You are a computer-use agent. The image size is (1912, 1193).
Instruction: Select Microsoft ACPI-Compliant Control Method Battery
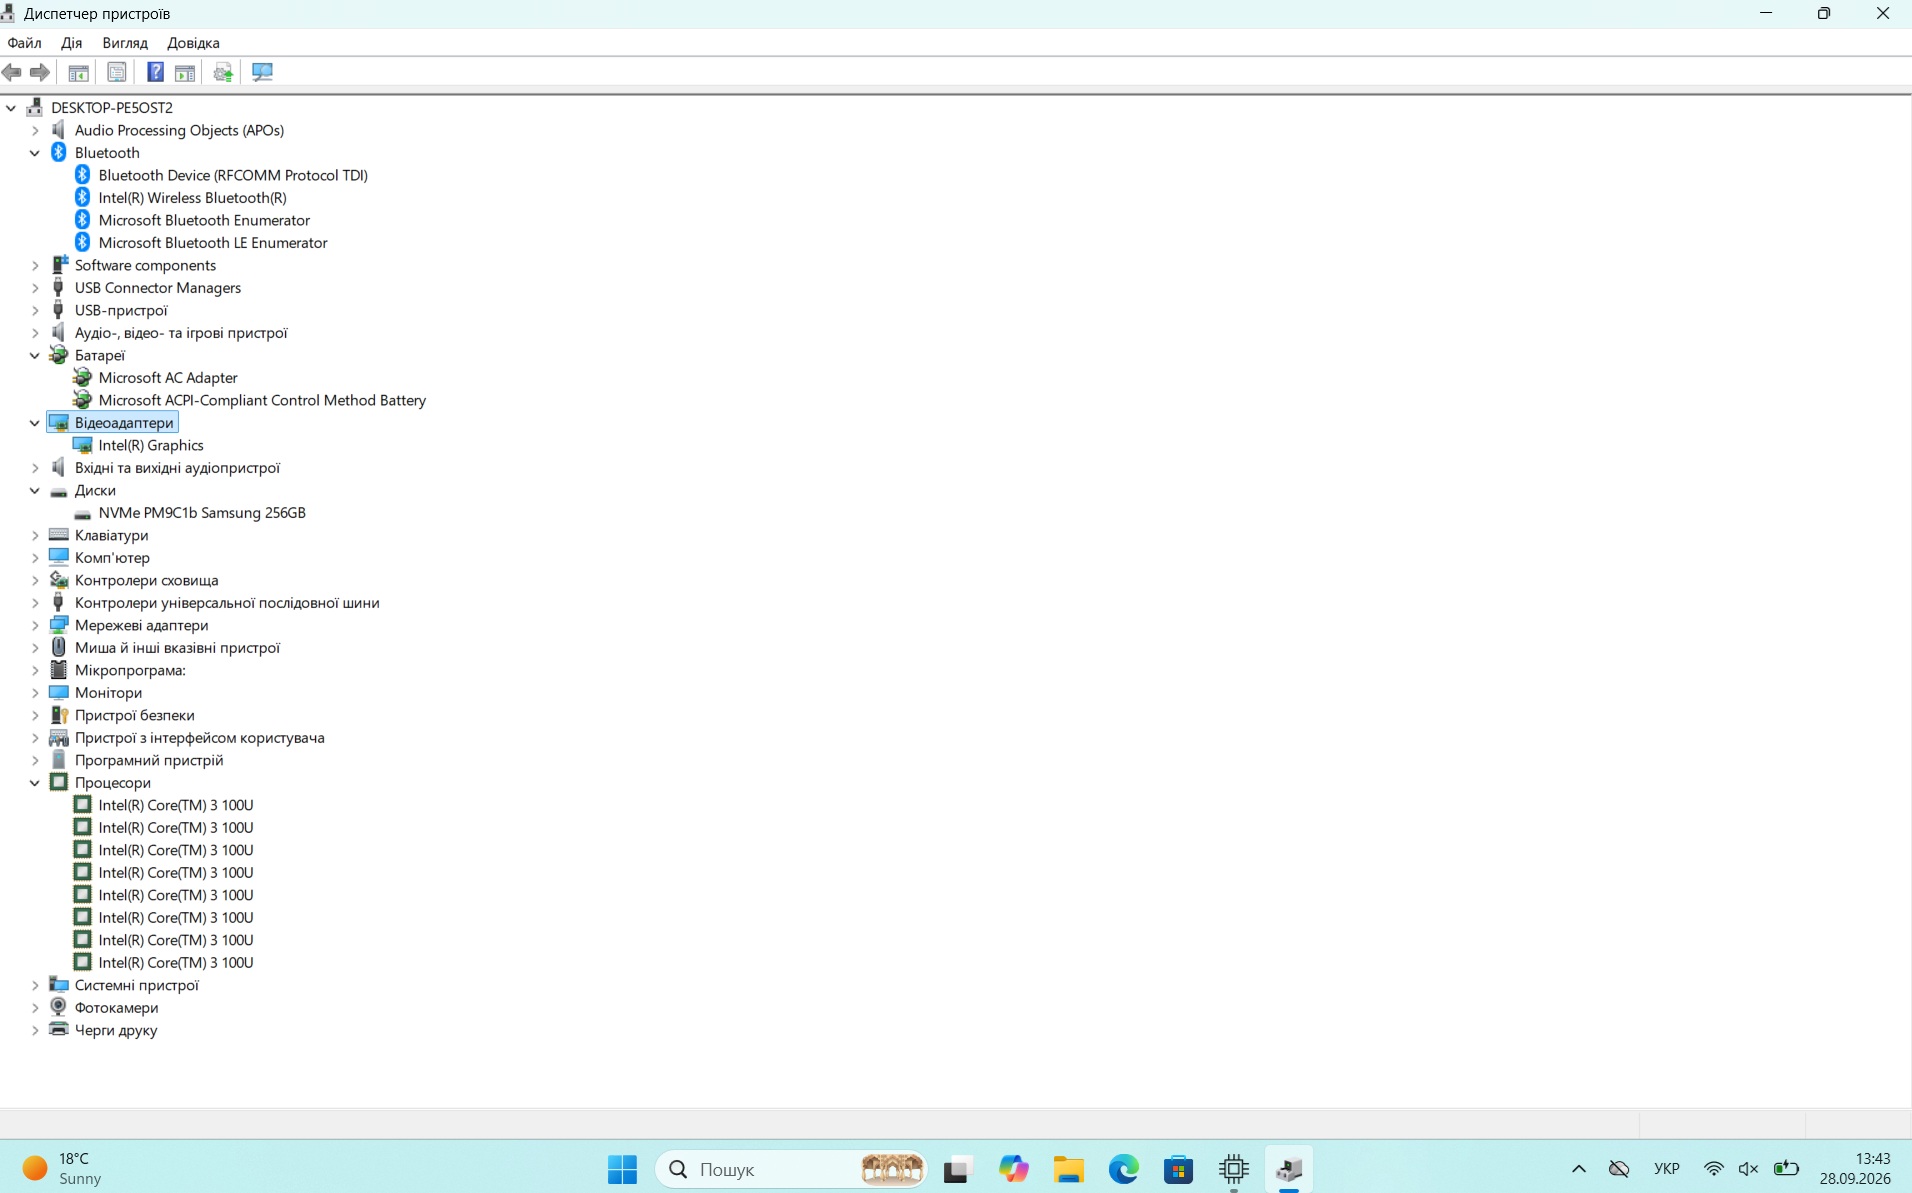coord(262,400)
